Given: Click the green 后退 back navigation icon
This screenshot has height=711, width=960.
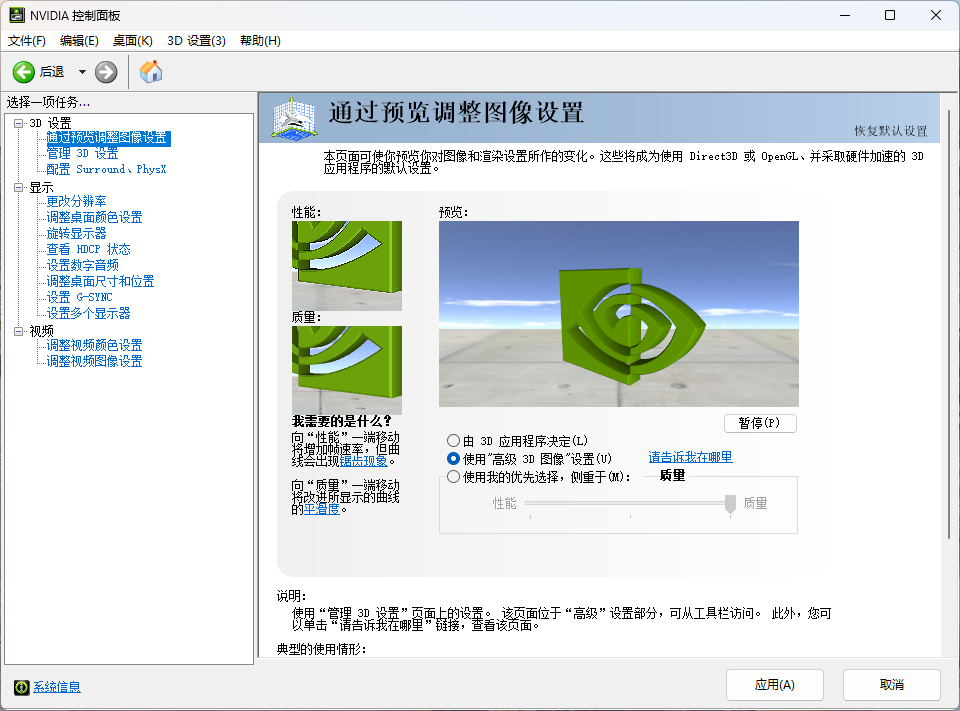Looking at the screenshot, I should [22, 72].
